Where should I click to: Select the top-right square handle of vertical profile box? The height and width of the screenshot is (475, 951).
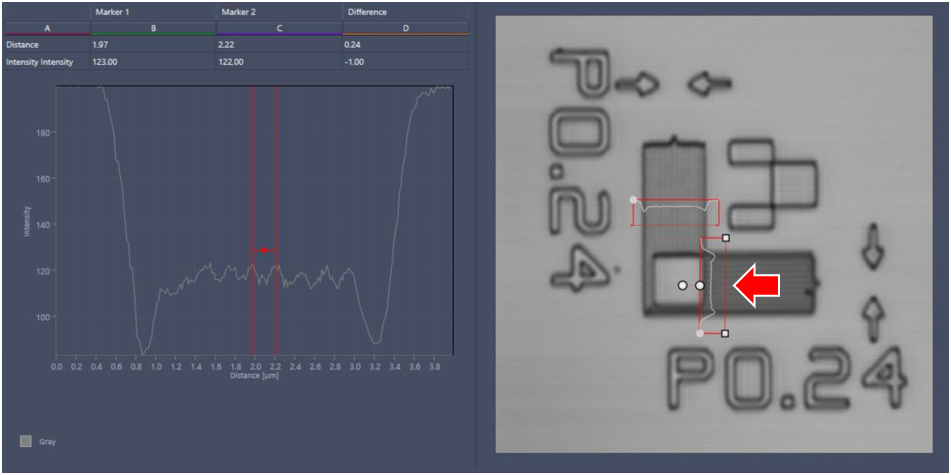tap(726, 238)
